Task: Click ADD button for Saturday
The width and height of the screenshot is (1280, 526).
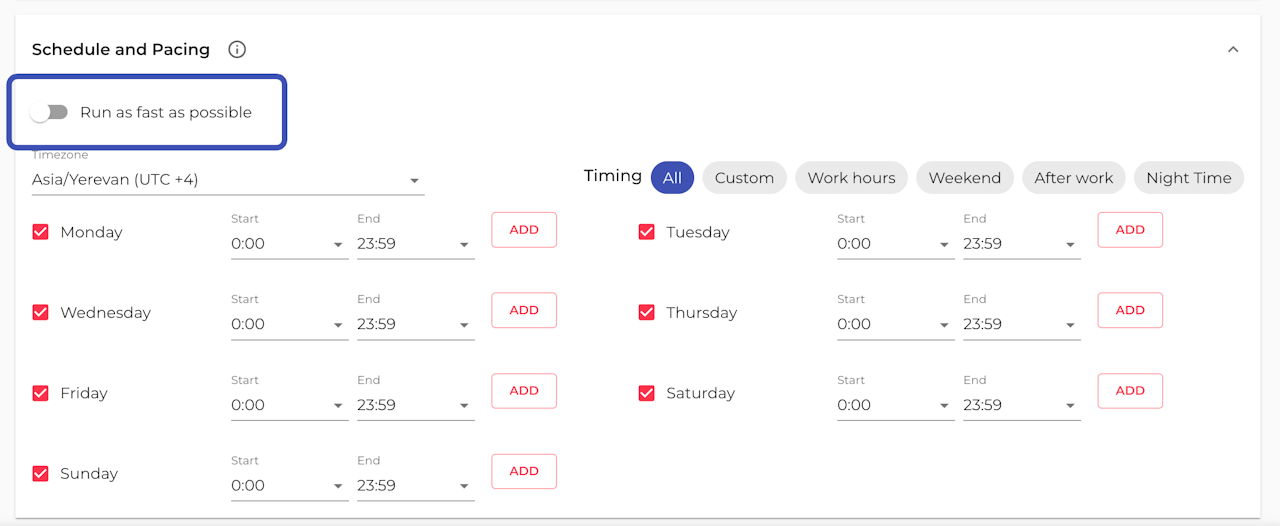Action: pos(1130,391)
